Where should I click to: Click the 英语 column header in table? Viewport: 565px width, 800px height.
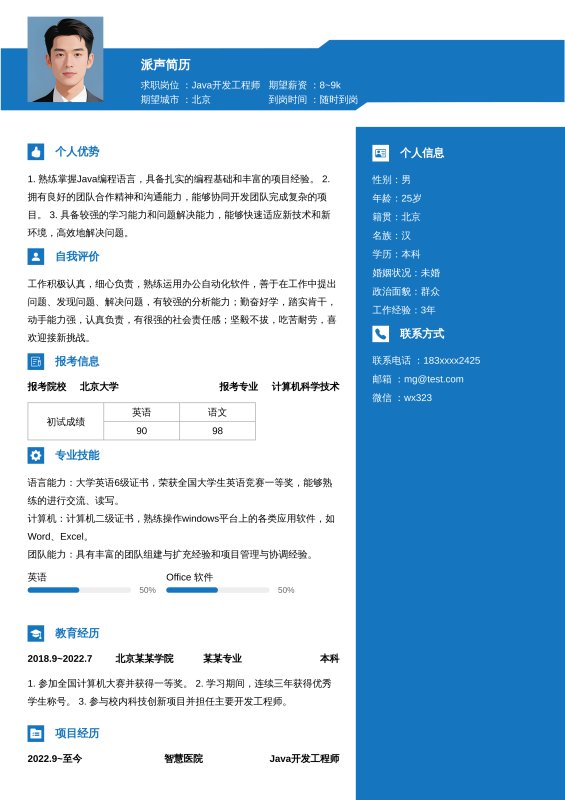coord(141,412)
